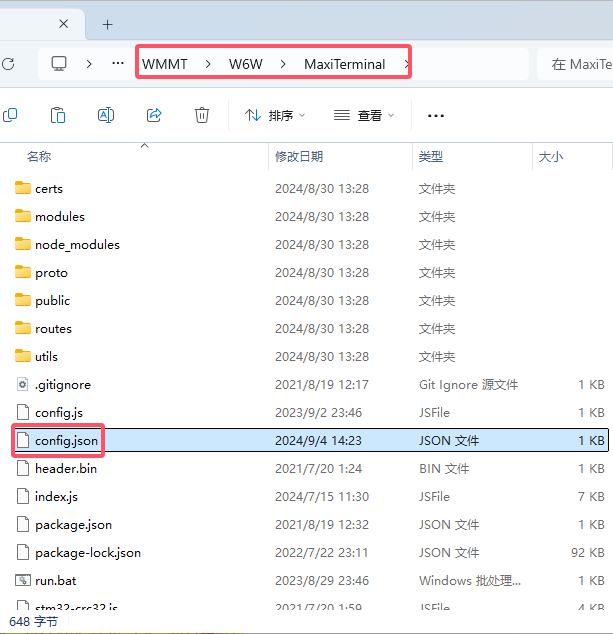
Task: Click the type "Git Ignore 源文件"
Action: tap(468, 385)
